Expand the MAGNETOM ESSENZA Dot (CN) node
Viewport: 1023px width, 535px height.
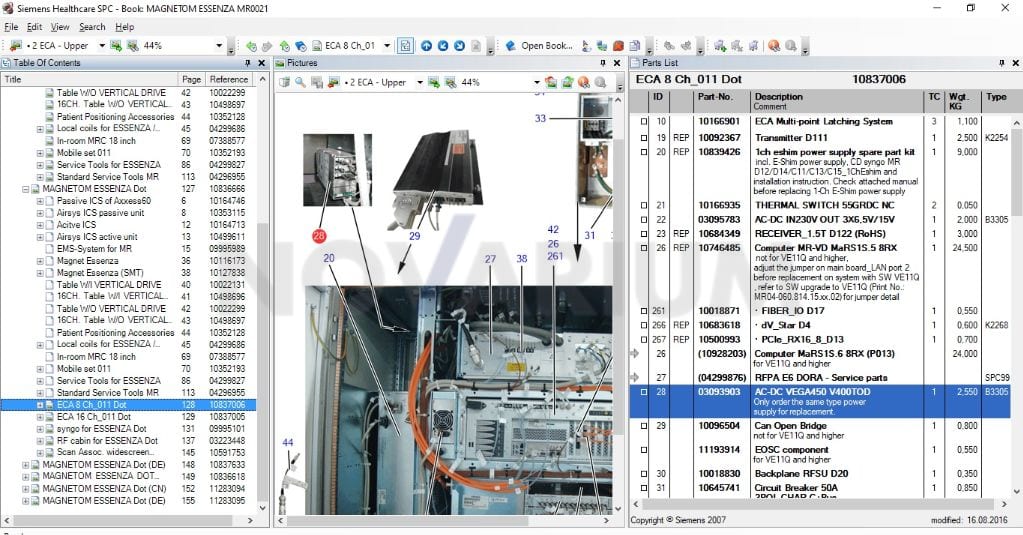25,489
